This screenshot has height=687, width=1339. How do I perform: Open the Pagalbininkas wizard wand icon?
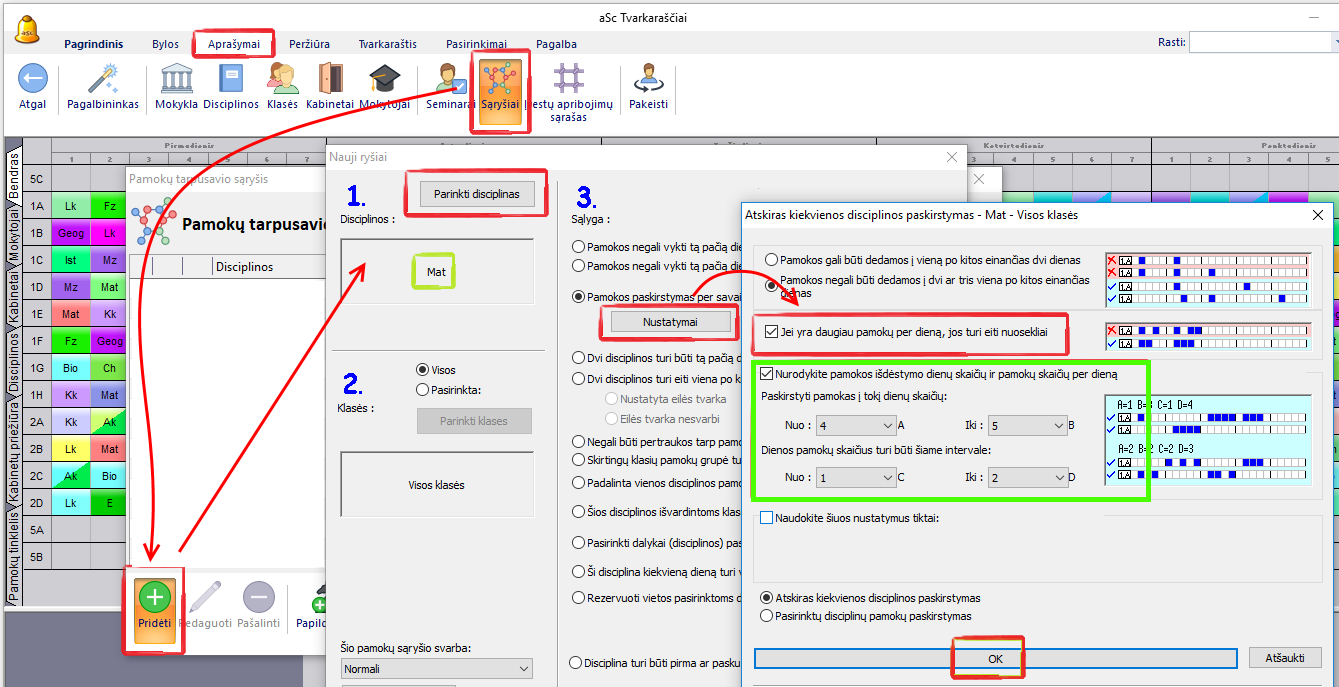click(x=102, y=79)
